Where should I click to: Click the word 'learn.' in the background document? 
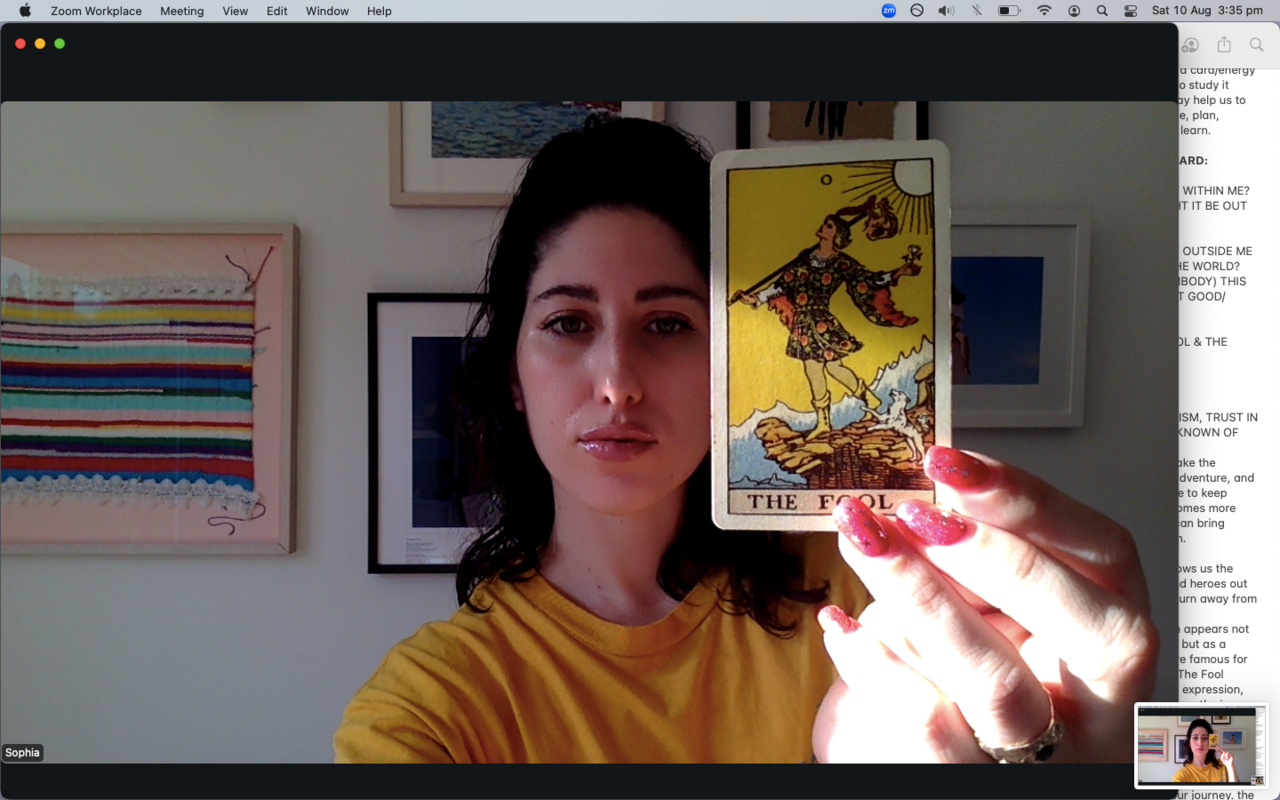[x=1195, y=130]
